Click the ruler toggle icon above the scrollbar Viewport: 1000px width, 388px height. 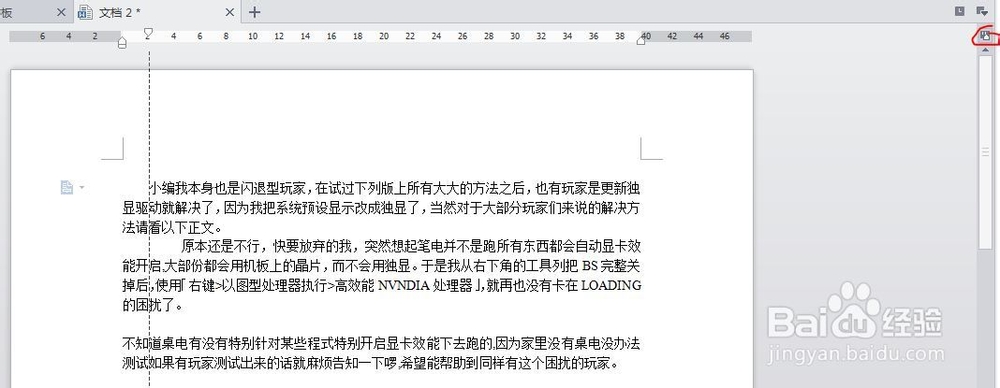pyautogui.click(x=986, y=36)
